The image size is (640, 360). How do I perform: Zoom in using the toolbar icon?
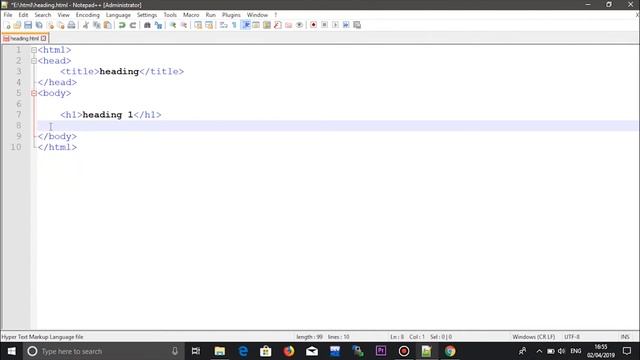(173, 25)
